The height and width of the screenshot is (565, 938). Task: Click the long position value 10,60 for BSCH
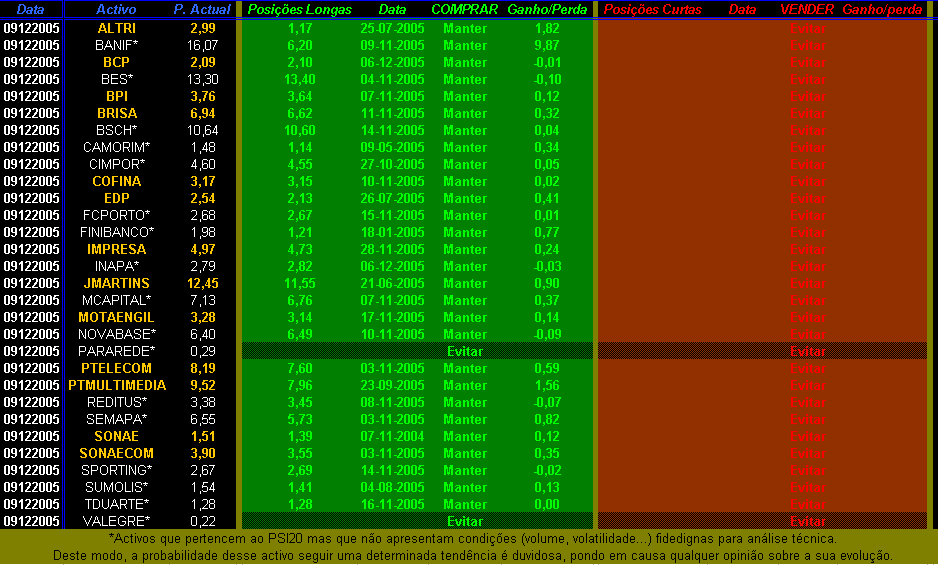click(300, 130)
